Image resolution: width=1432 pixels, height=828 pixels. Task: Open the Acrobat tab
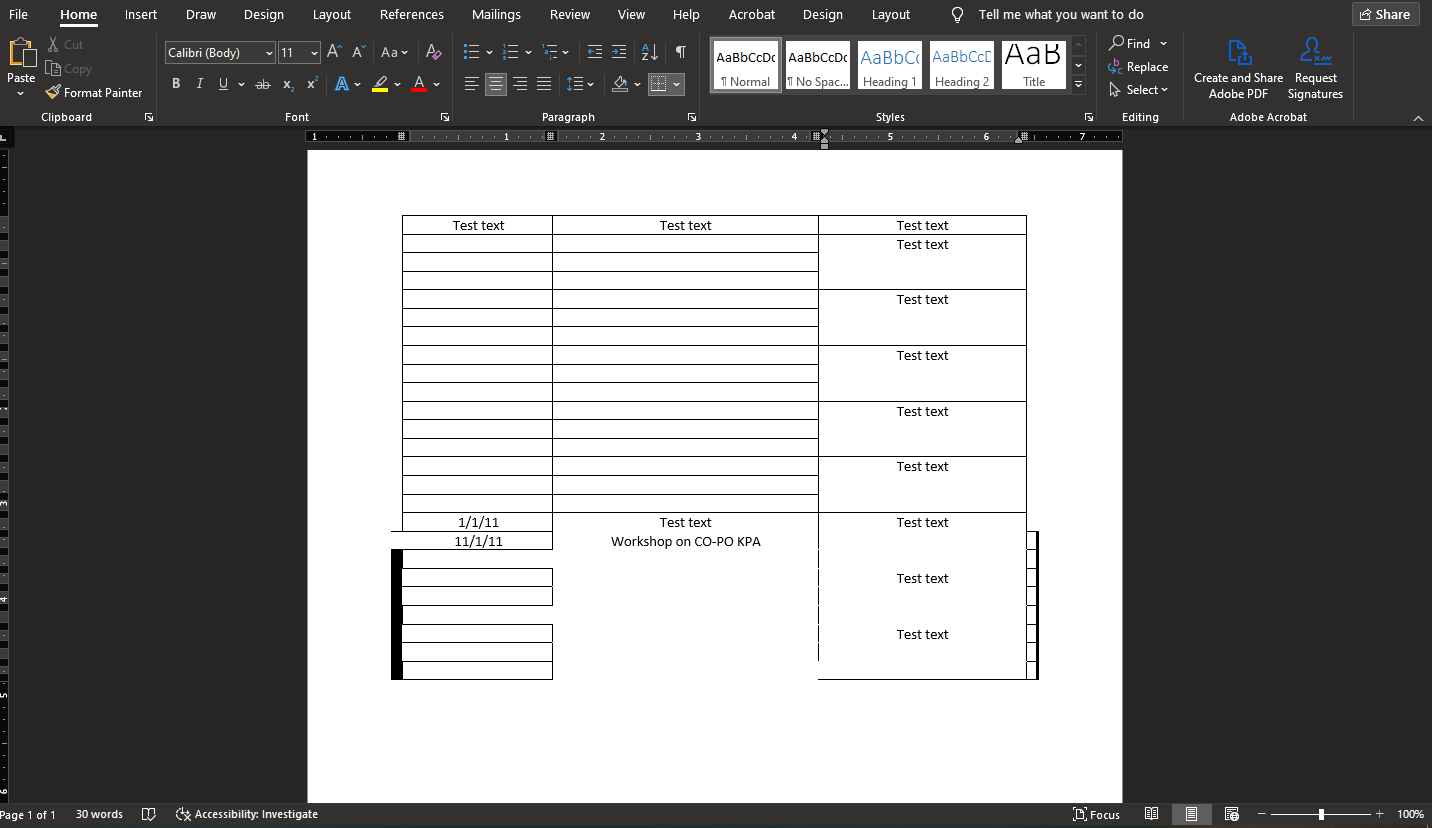pyautogui.click(x=752, y=14)
